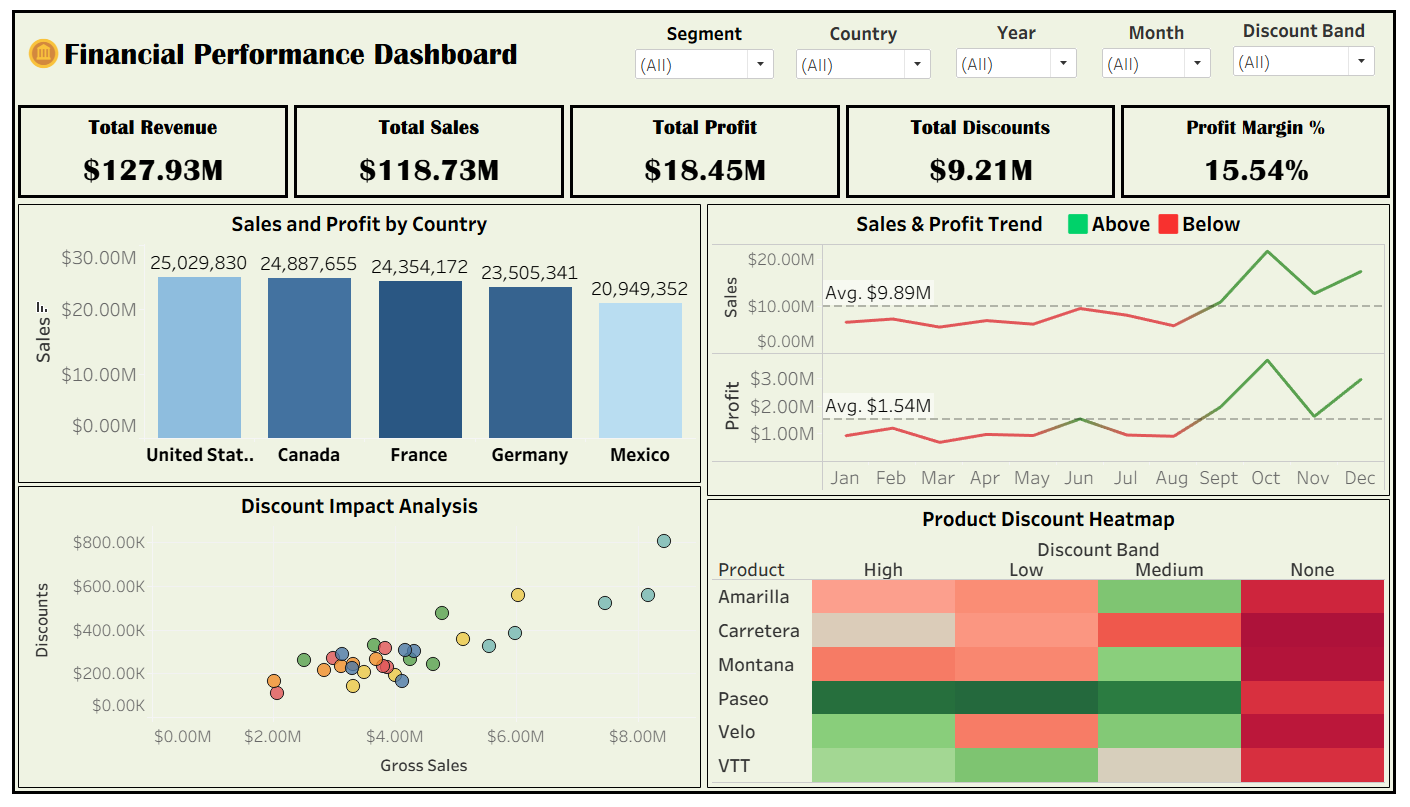Click the Avg. $9.89M reference line label
Image resolution: width=1410 pixels, height=807 pixels.
pos(878,293)
